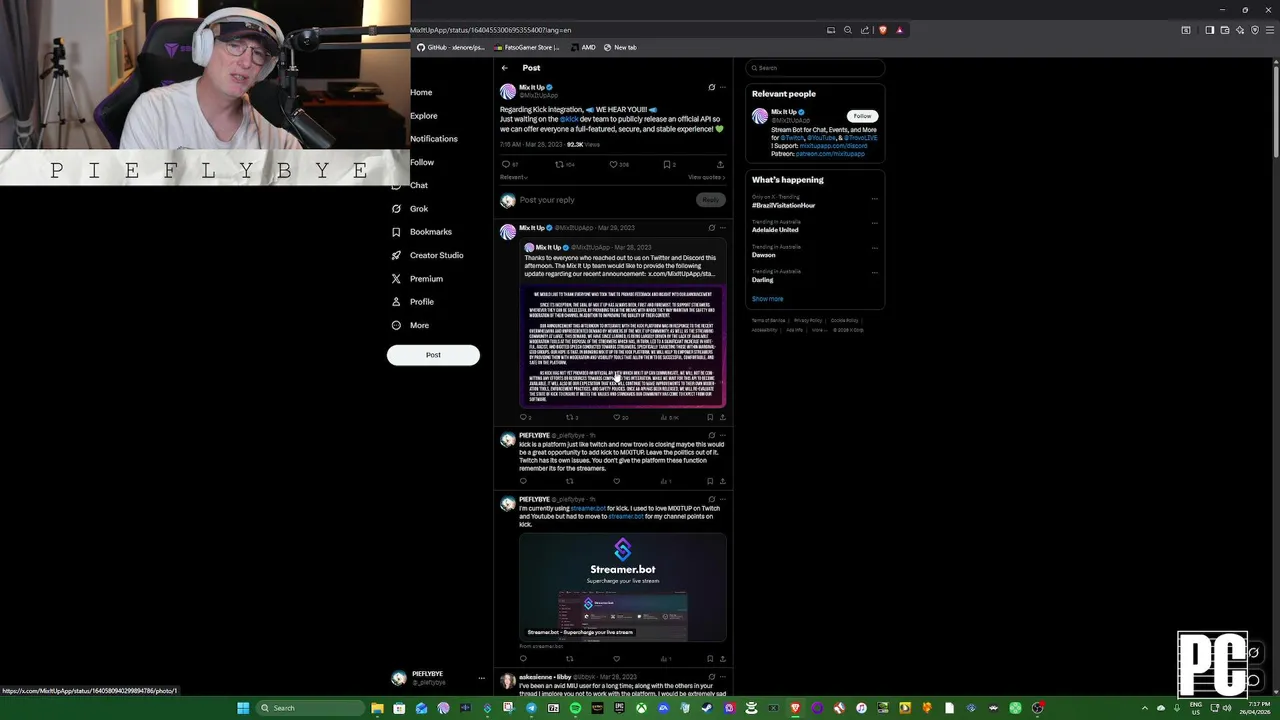The height and width of the screenshot is (720, 1280).
Task: Share the main Mix It Up post
Action: tap(720, 164)
